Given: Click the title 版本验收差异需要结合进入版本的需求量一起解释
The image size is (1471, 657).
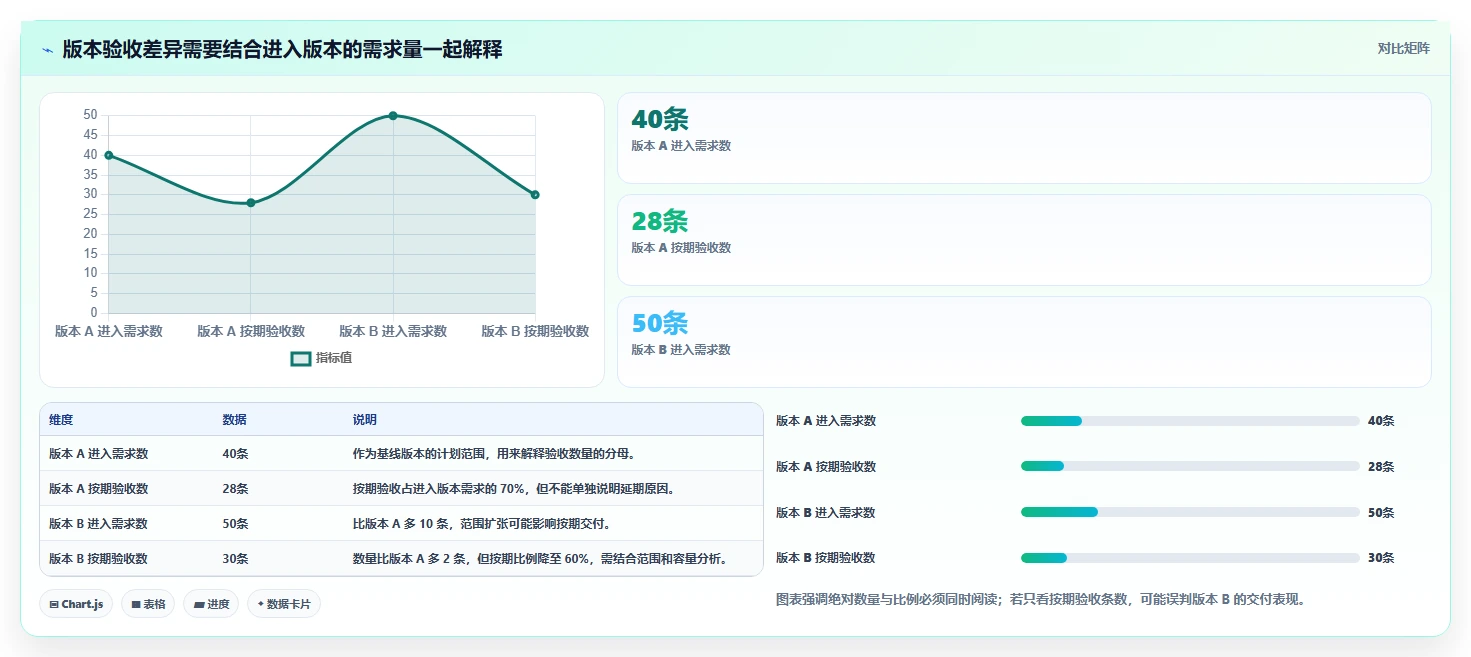Looking at the screenshot, I should click(282, 49).
